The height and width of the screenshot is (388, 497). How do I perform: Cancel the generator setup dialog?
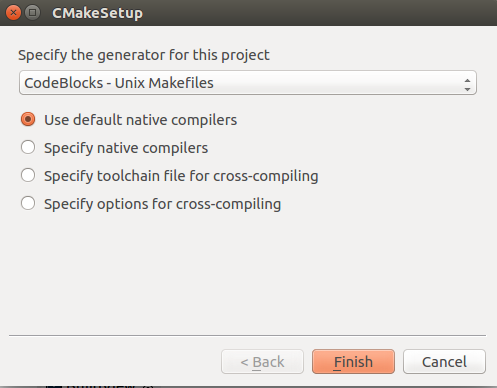444,362
